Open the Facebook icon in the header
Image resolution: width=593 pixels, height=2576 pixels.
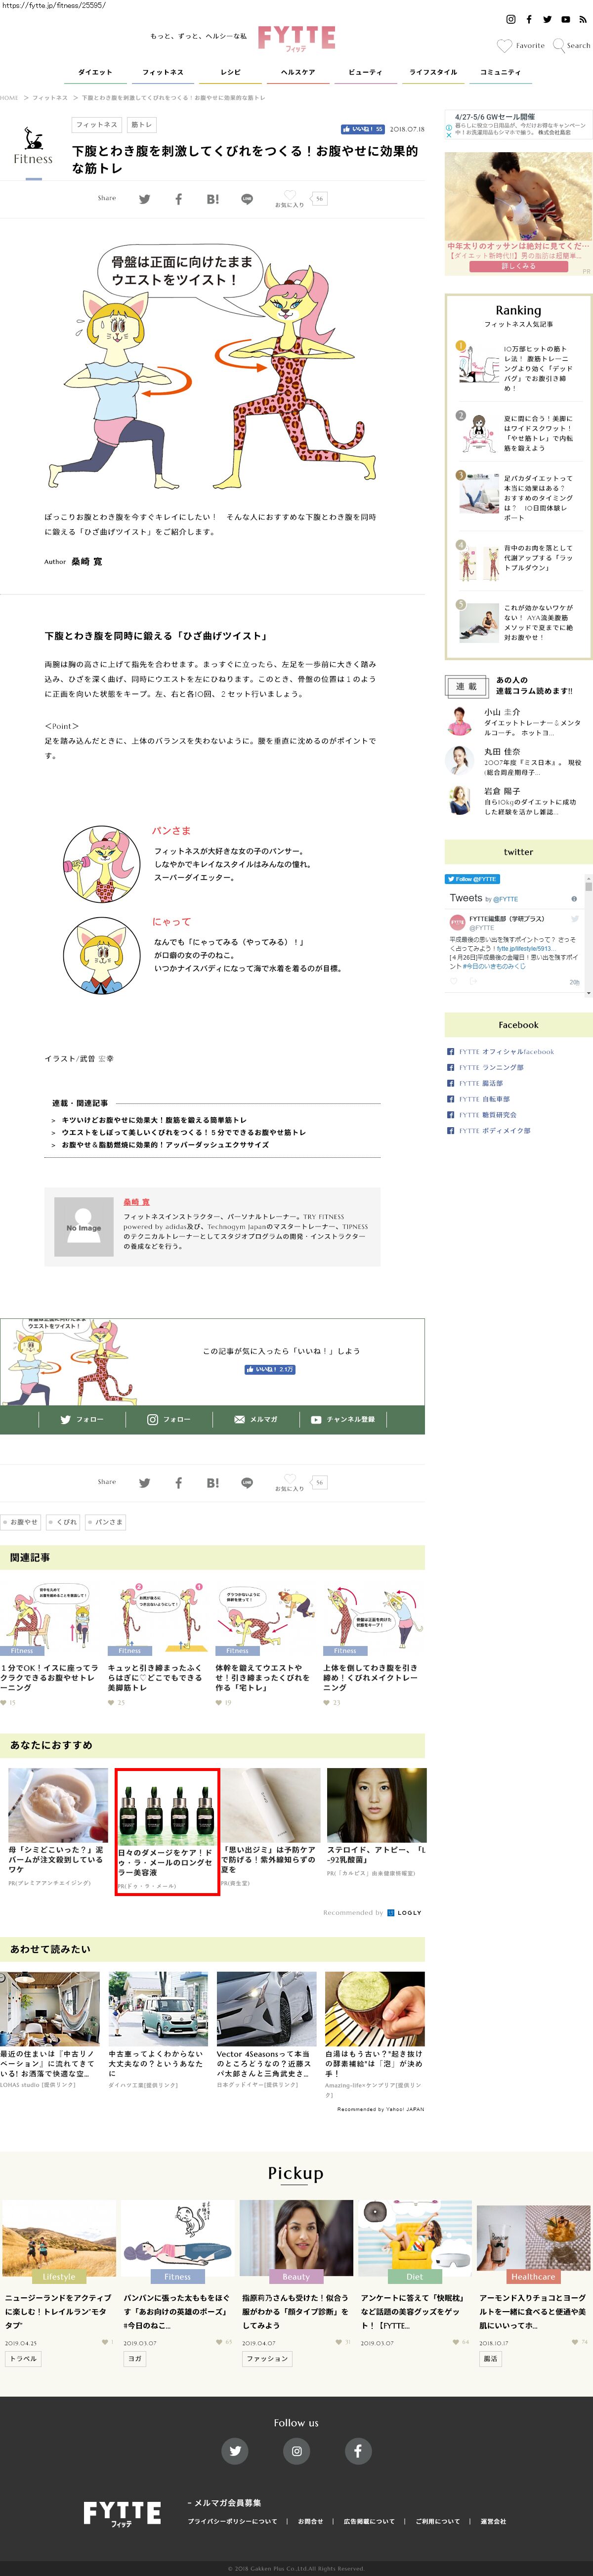pyautogui.click(x=529, y=19)
